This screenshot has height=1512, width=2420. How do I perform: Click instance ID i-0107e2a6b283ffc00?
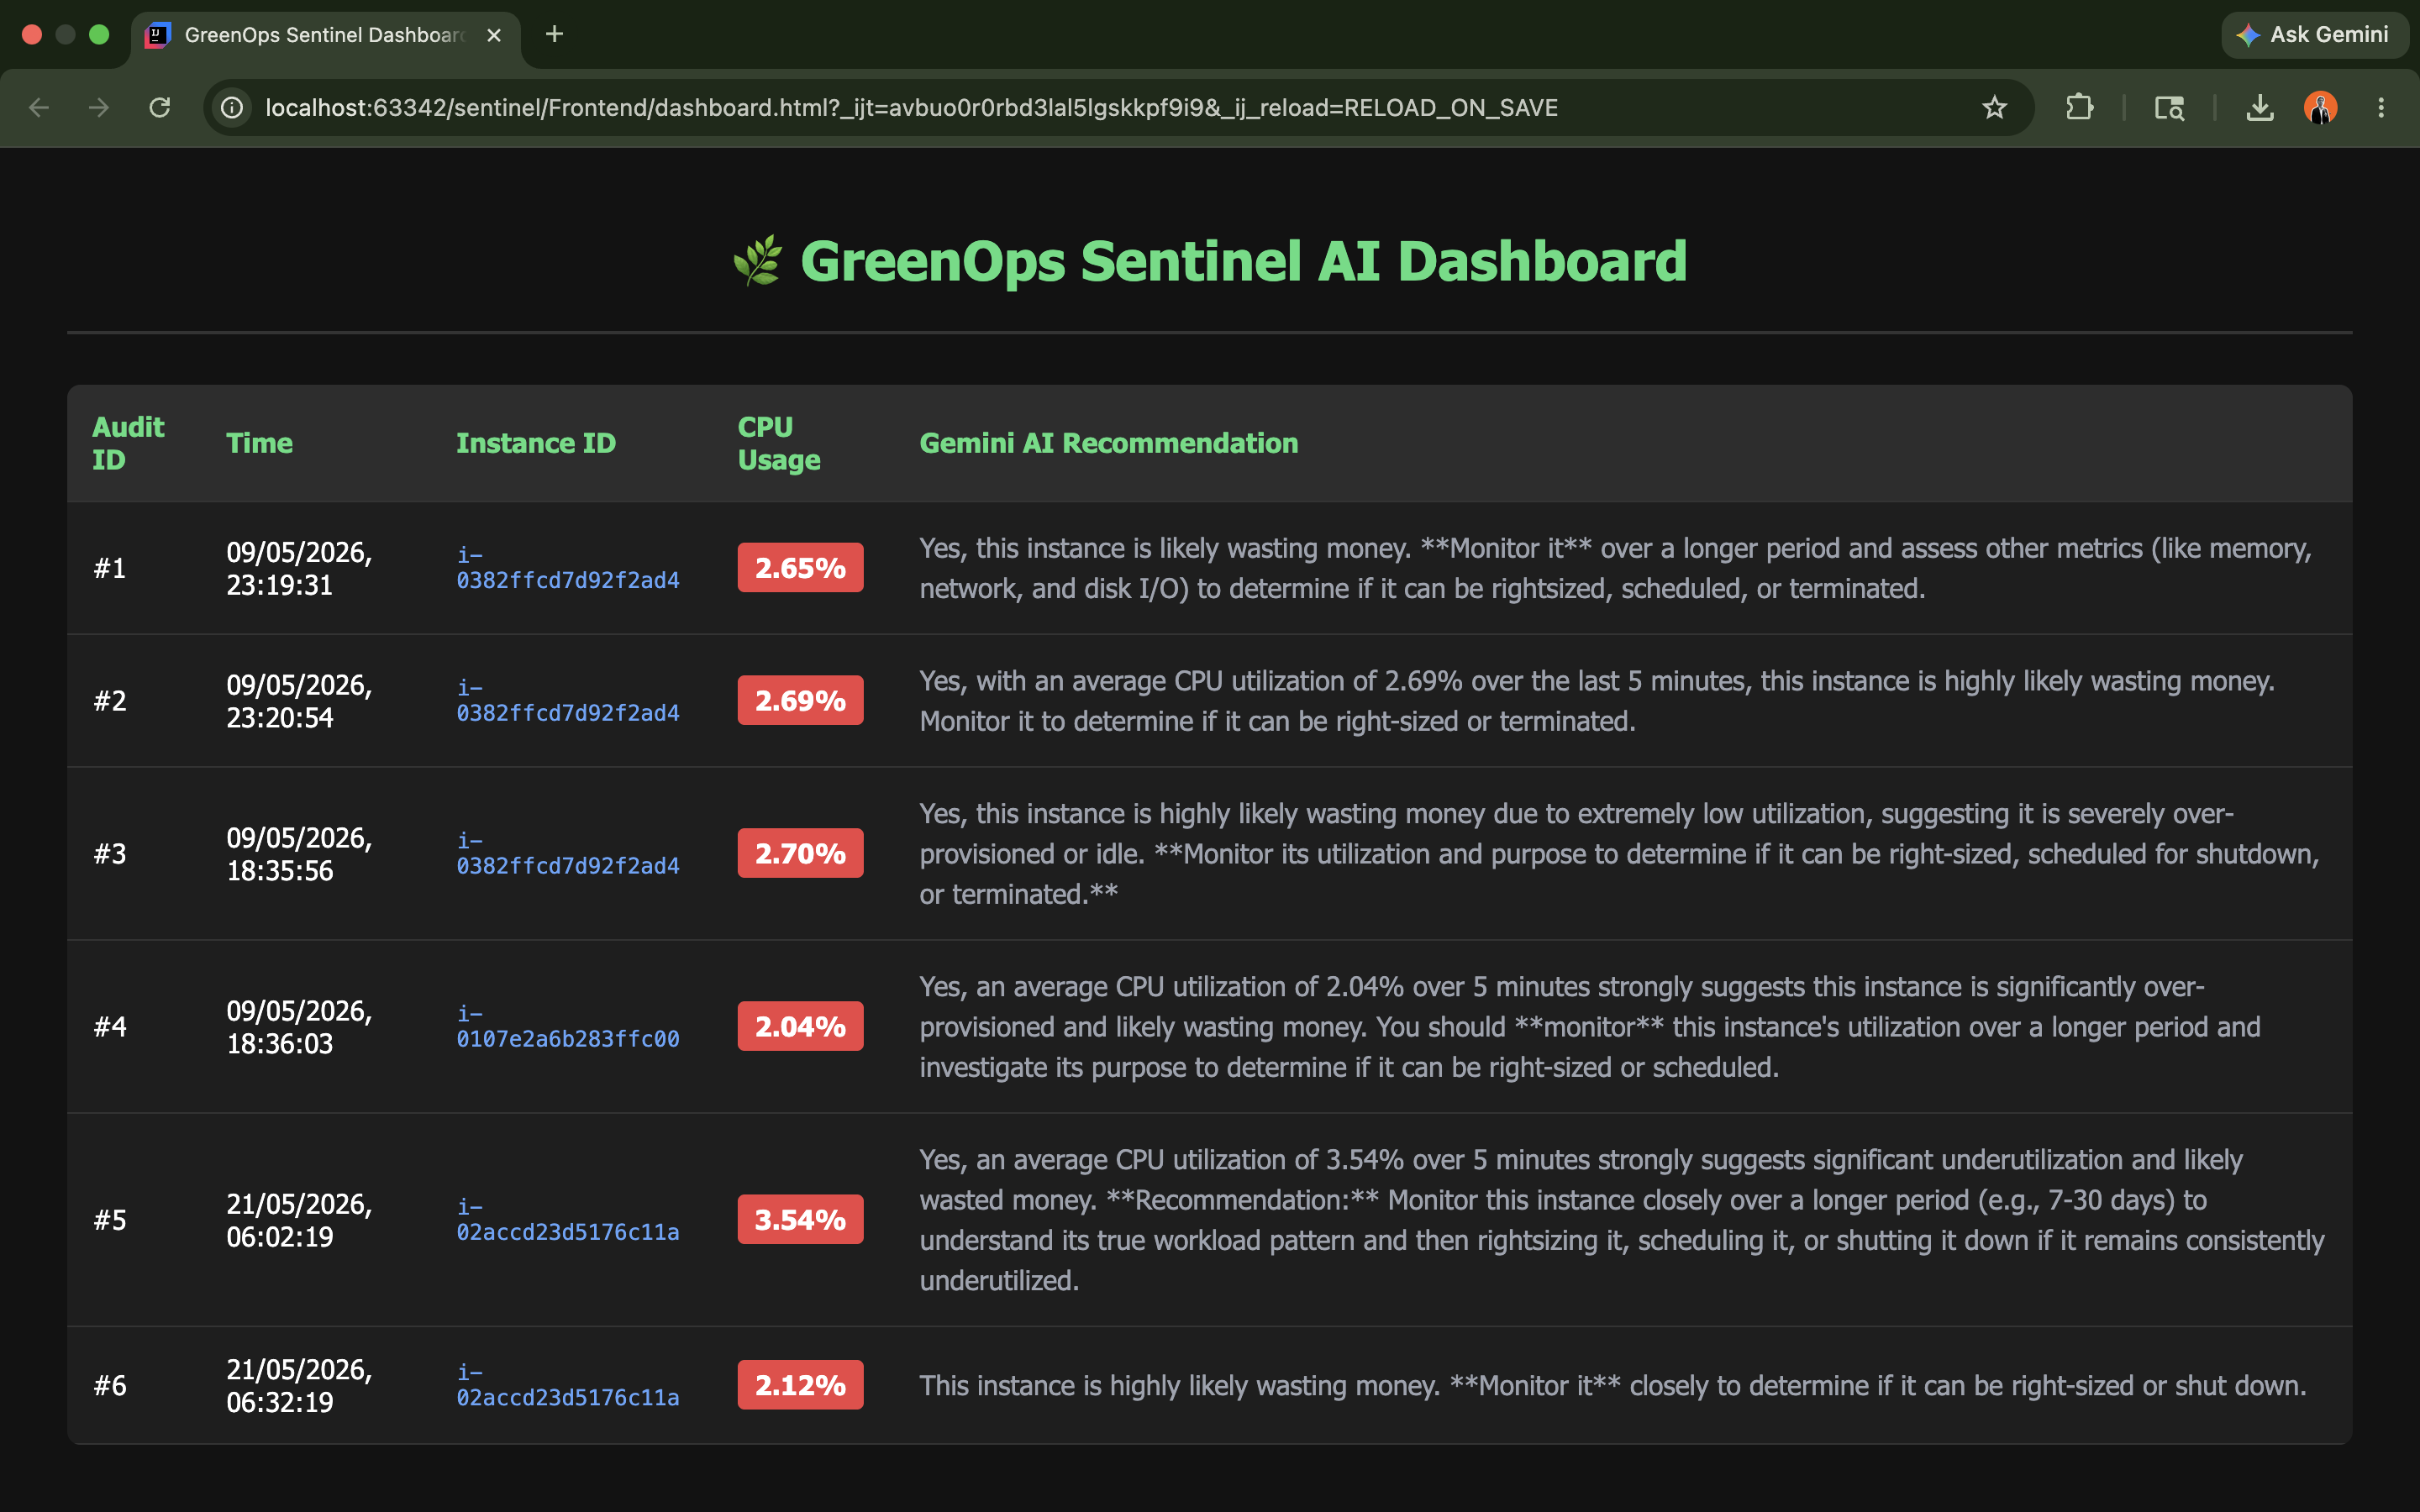(x=568, y=1027)
